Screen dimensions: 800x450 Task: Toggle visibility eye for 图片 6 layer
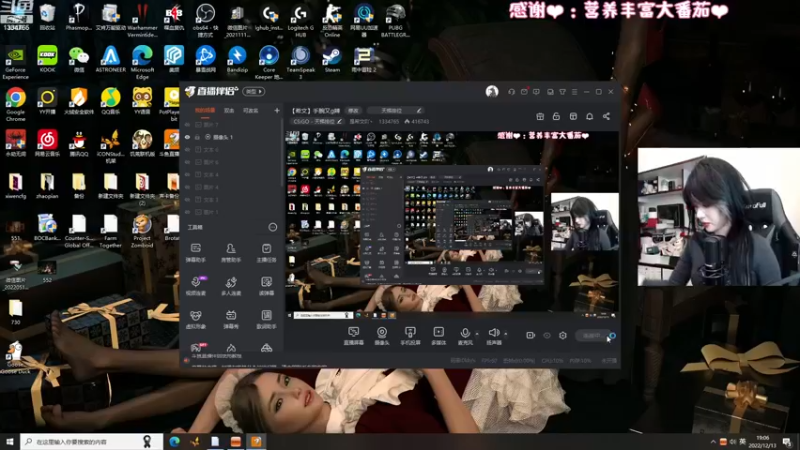coord(187,162)
